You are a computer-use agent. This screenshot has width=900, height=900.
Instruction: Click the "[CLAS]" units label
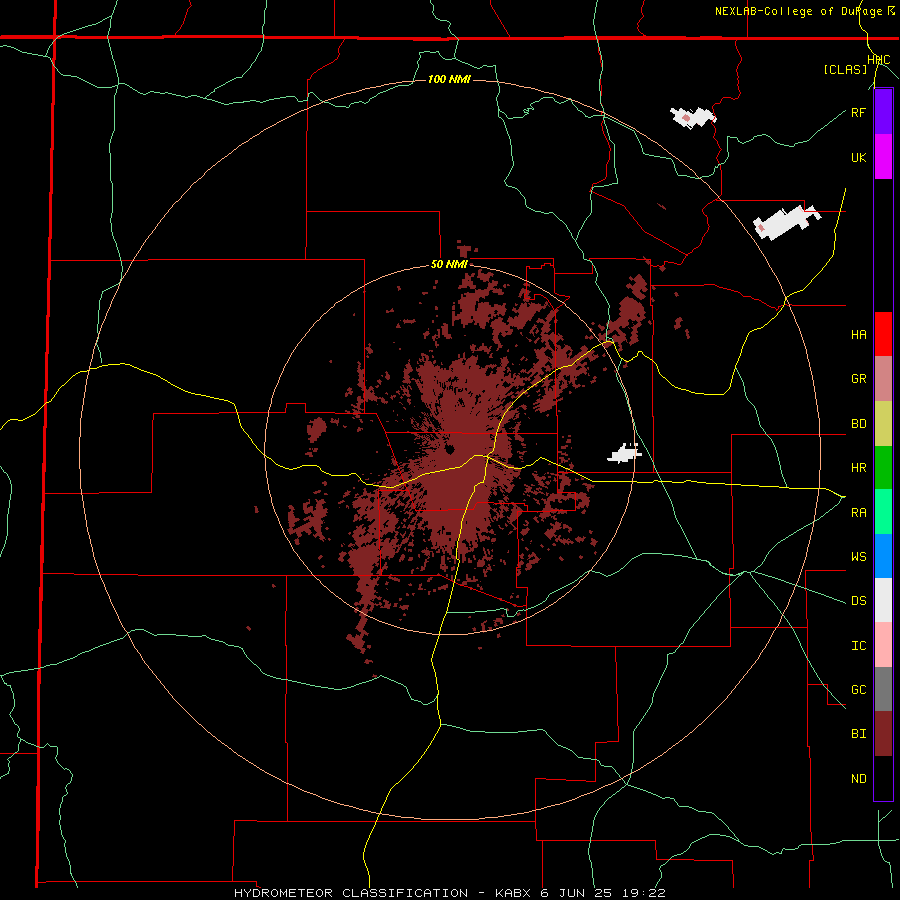(845, 69)
